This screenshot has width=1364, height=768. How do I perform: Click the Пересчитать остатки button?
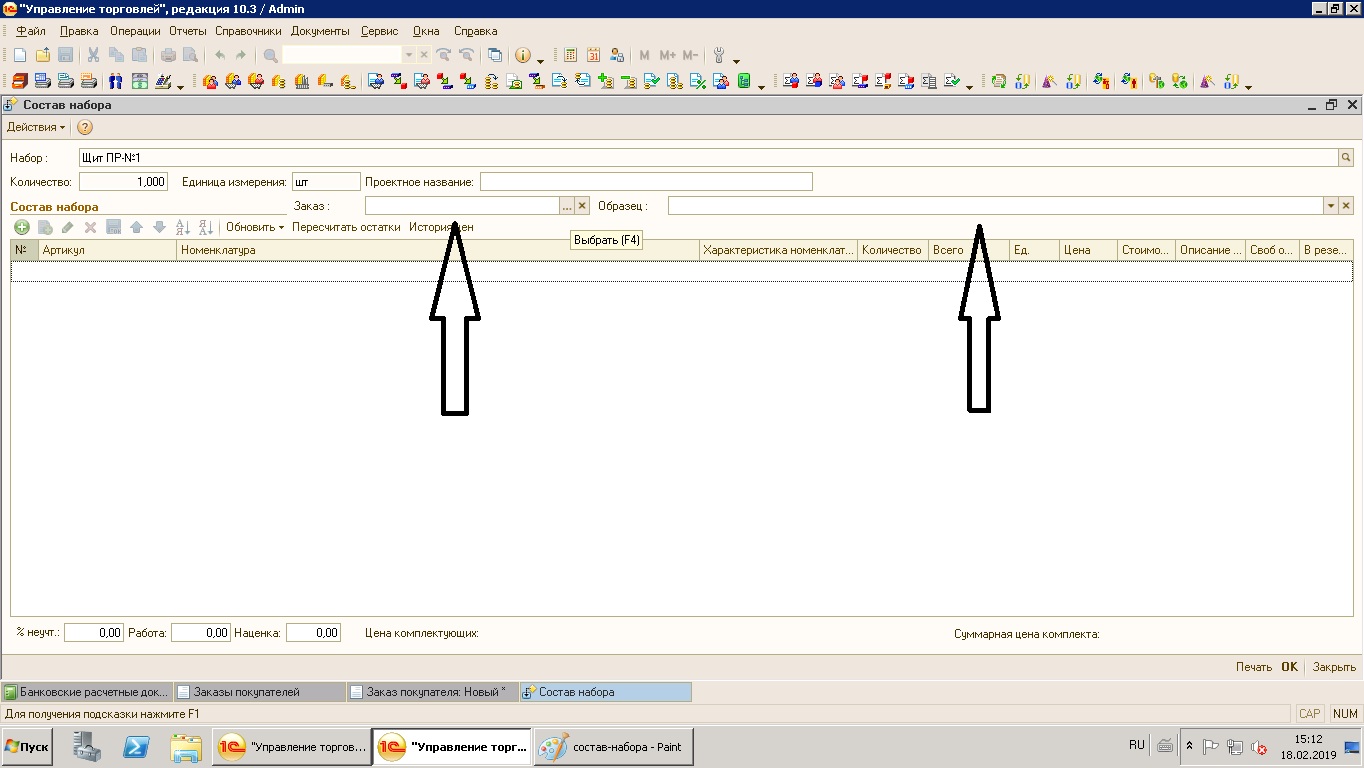coord(346,227)
